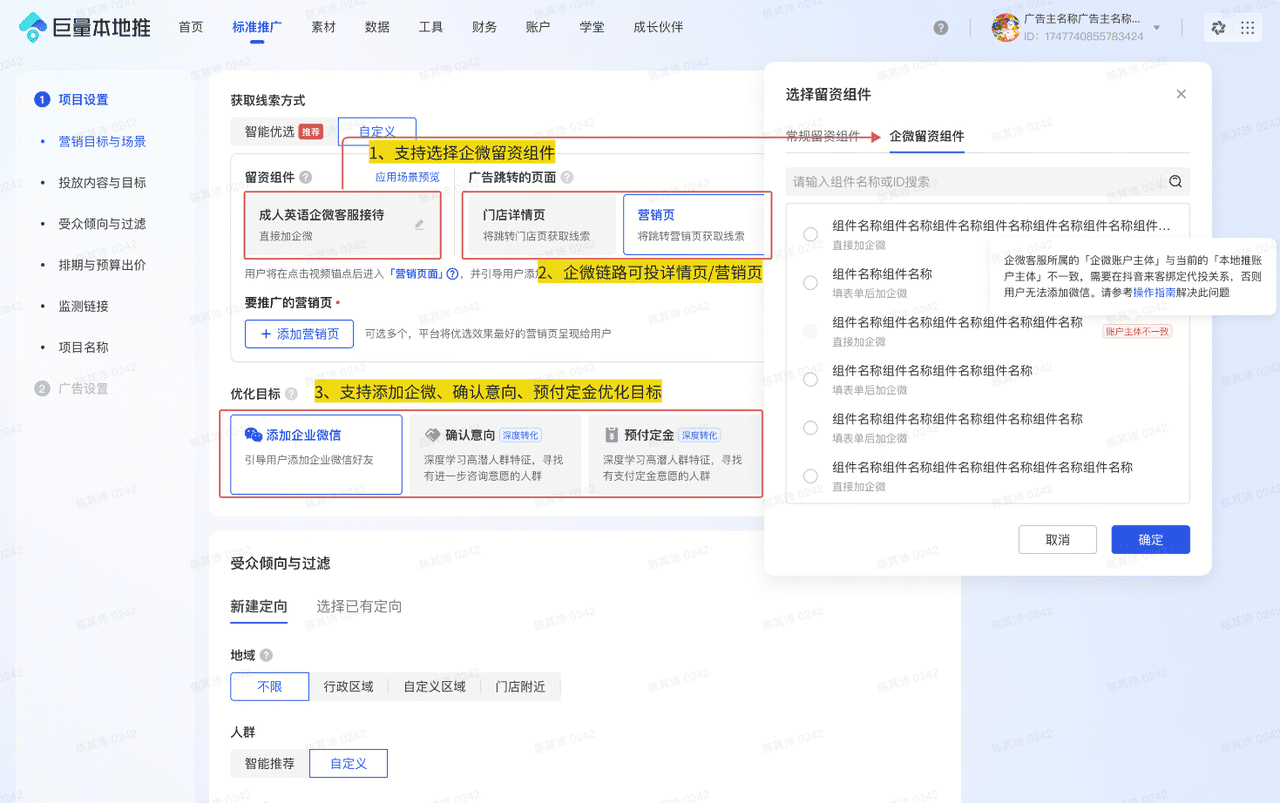Screen dimensions: 1280x803
Task: Select the last component radio in list
Action: [810, 476]
